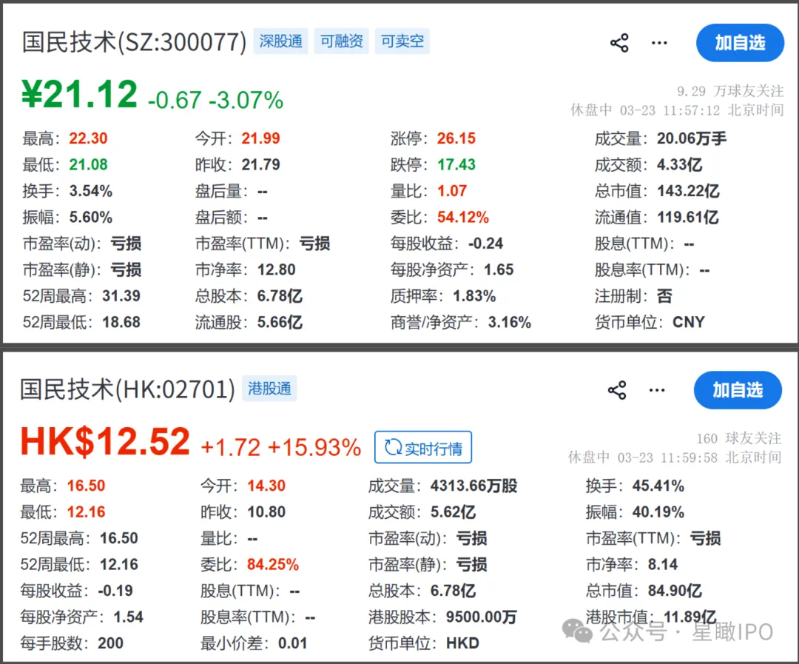Click the 9.29 万球友关注 follower count
This screenshot has width=799, height=664.
tap(730, 91)
